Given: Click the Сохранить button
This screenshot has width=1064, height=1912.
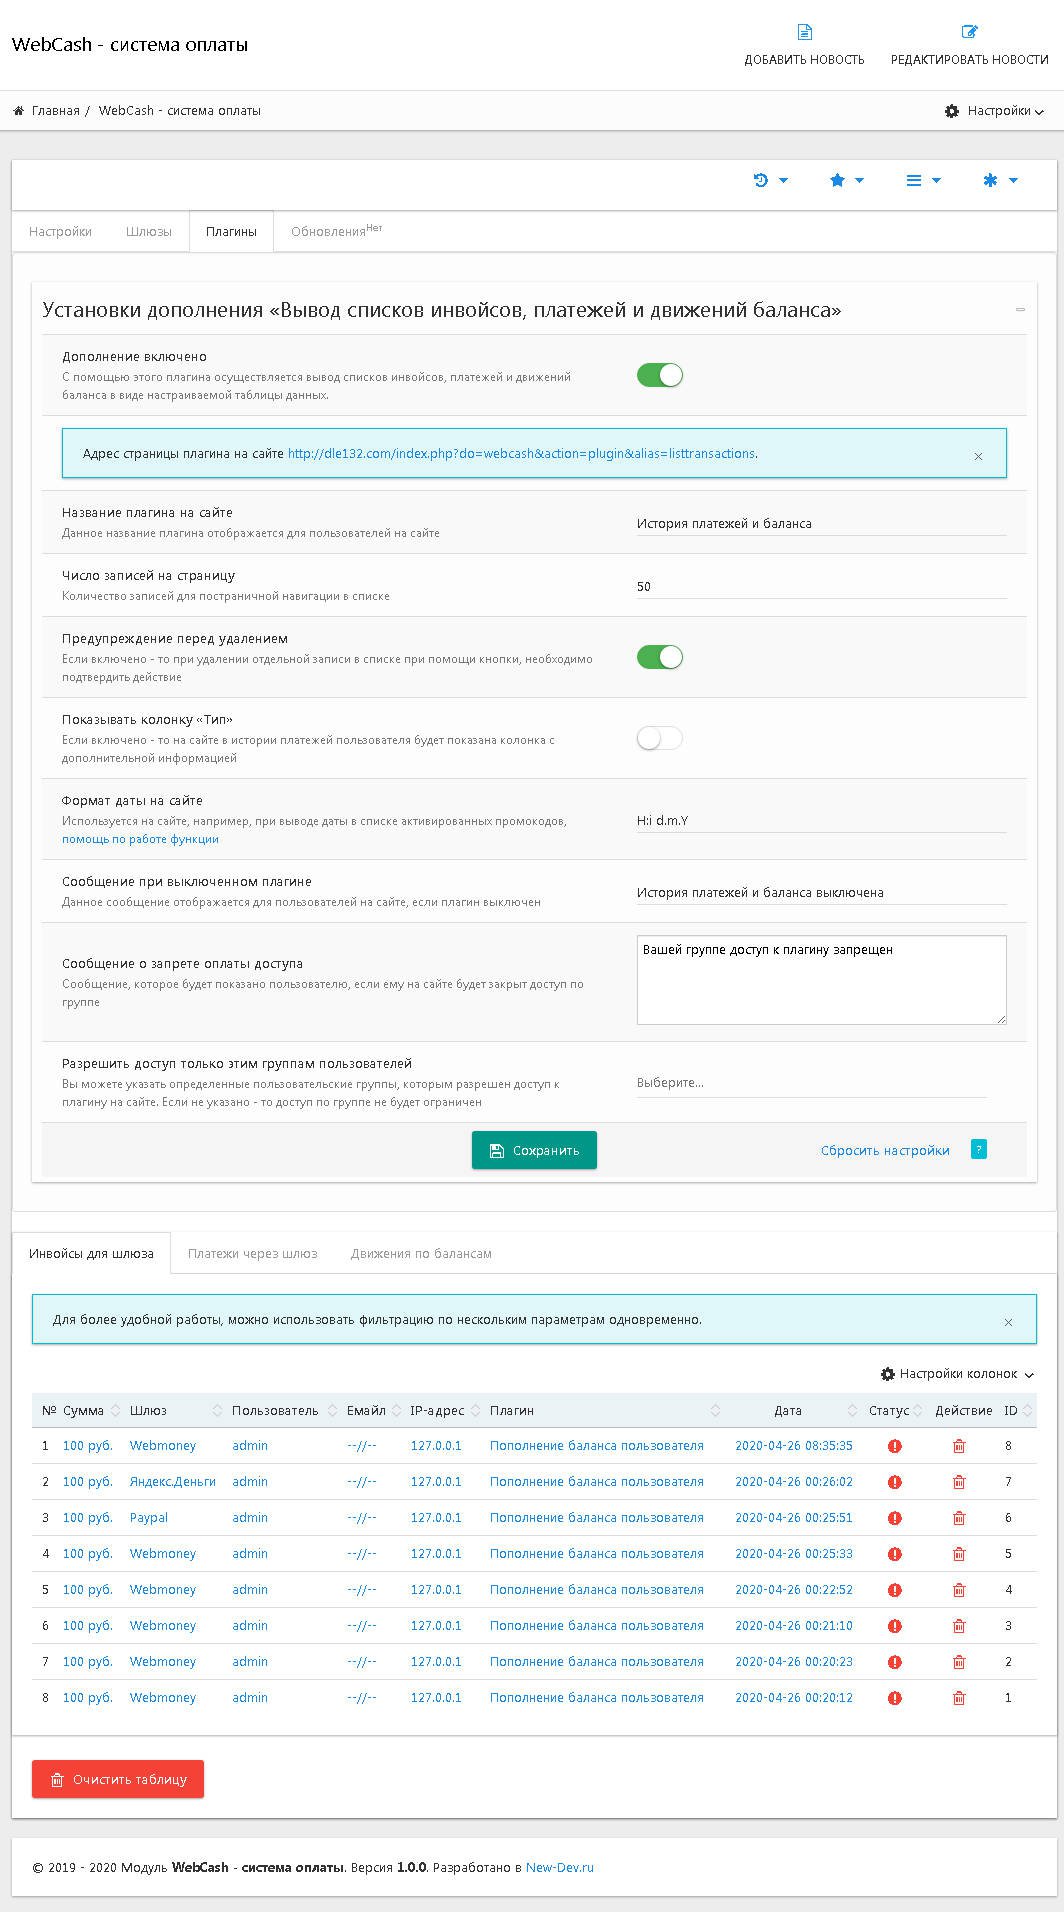Looking at the screenshot, I should [x=534, y=1150].
